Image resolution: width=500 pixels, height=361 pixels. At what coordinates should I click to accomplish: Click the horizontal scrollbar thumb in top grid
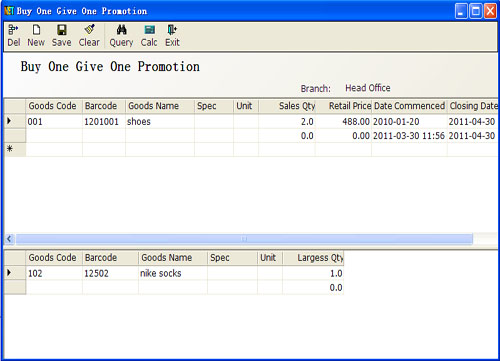244,239
